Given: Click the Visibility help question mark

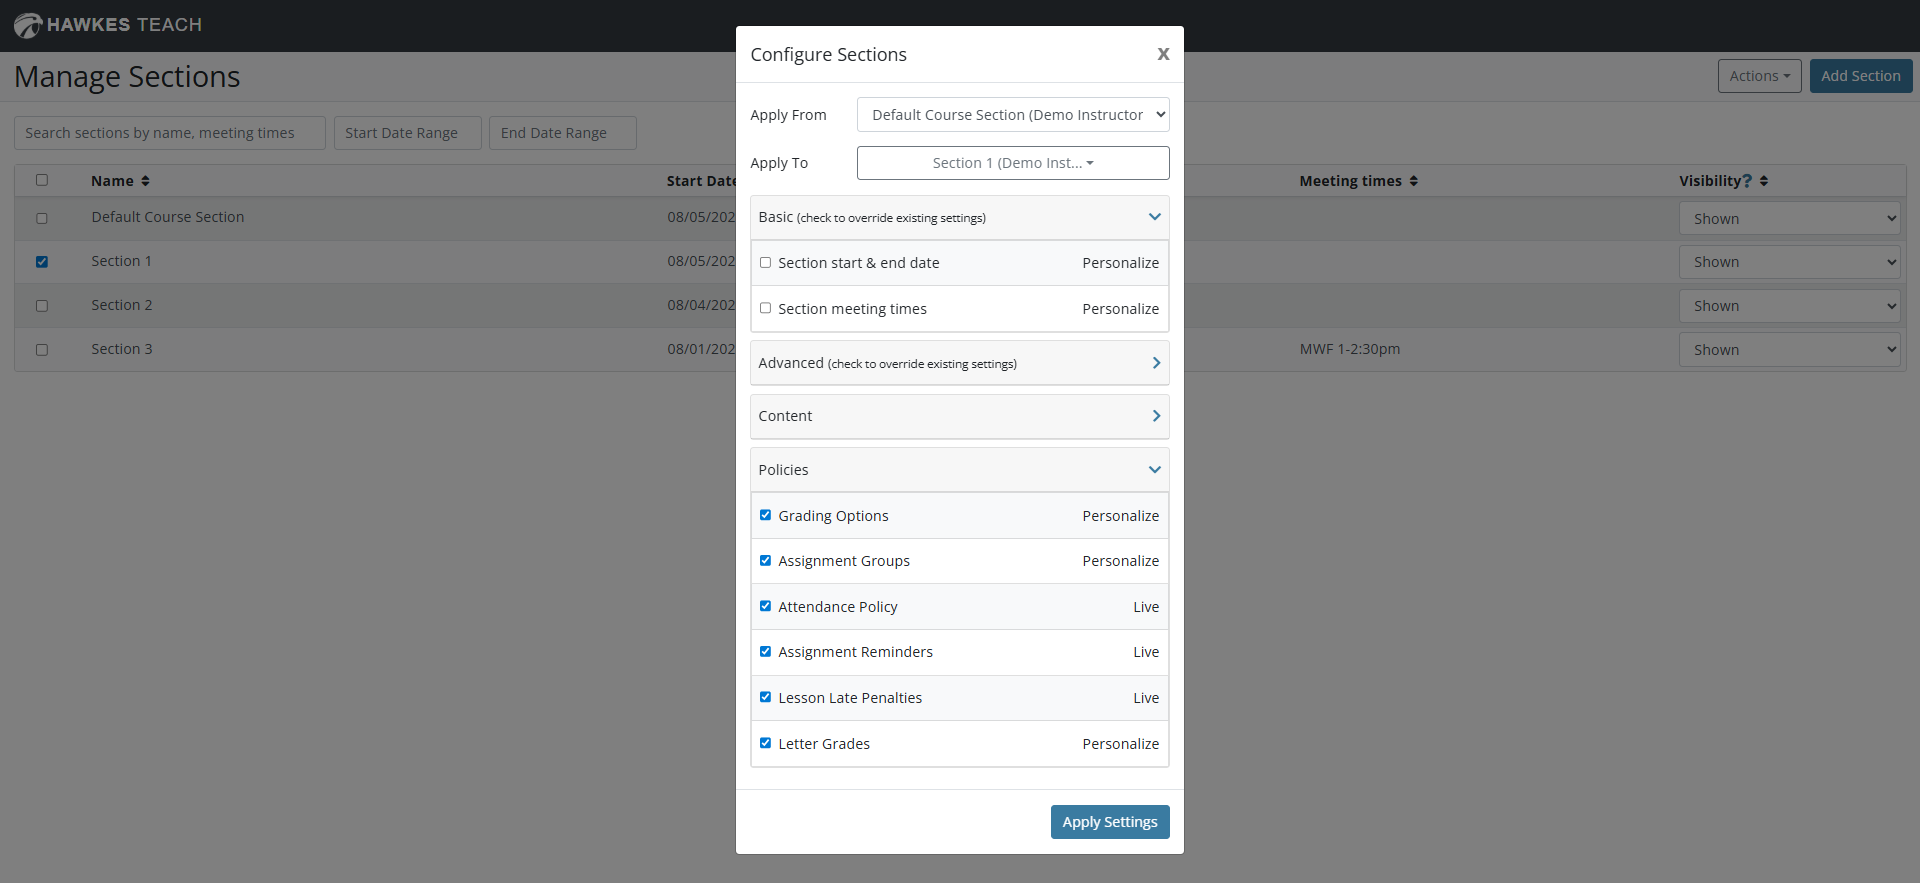Looking at the screenshot, I should point(1747,181).
